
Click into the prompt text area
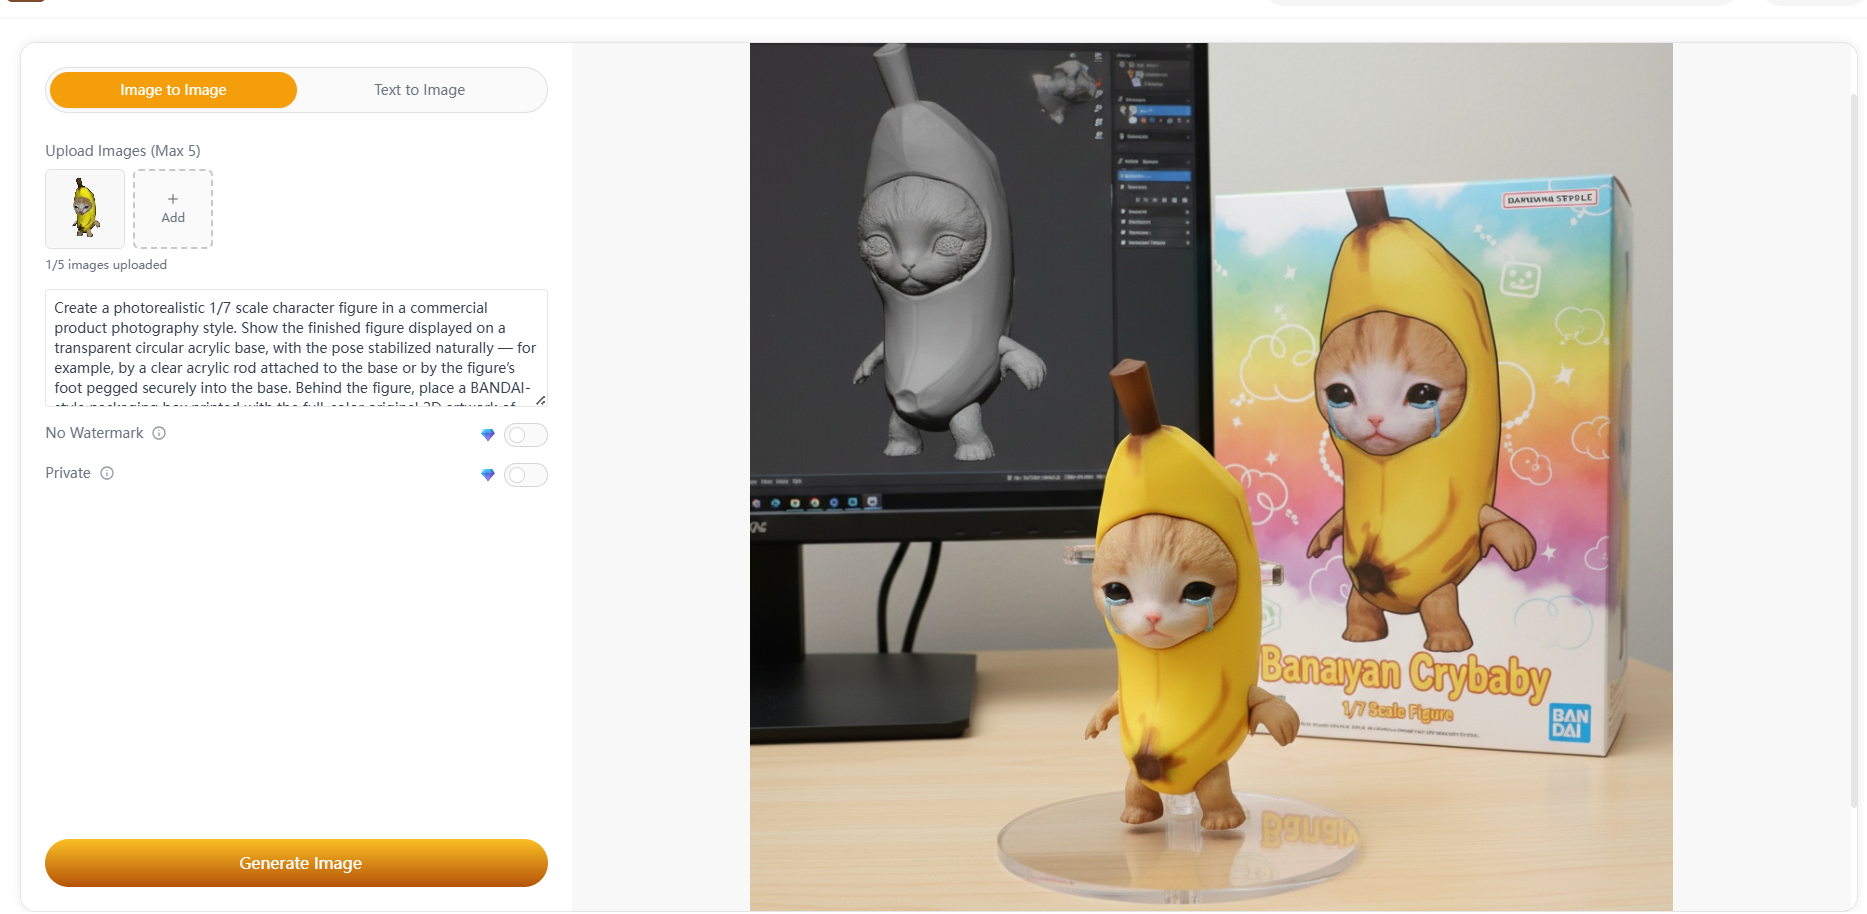click(296, 348)
